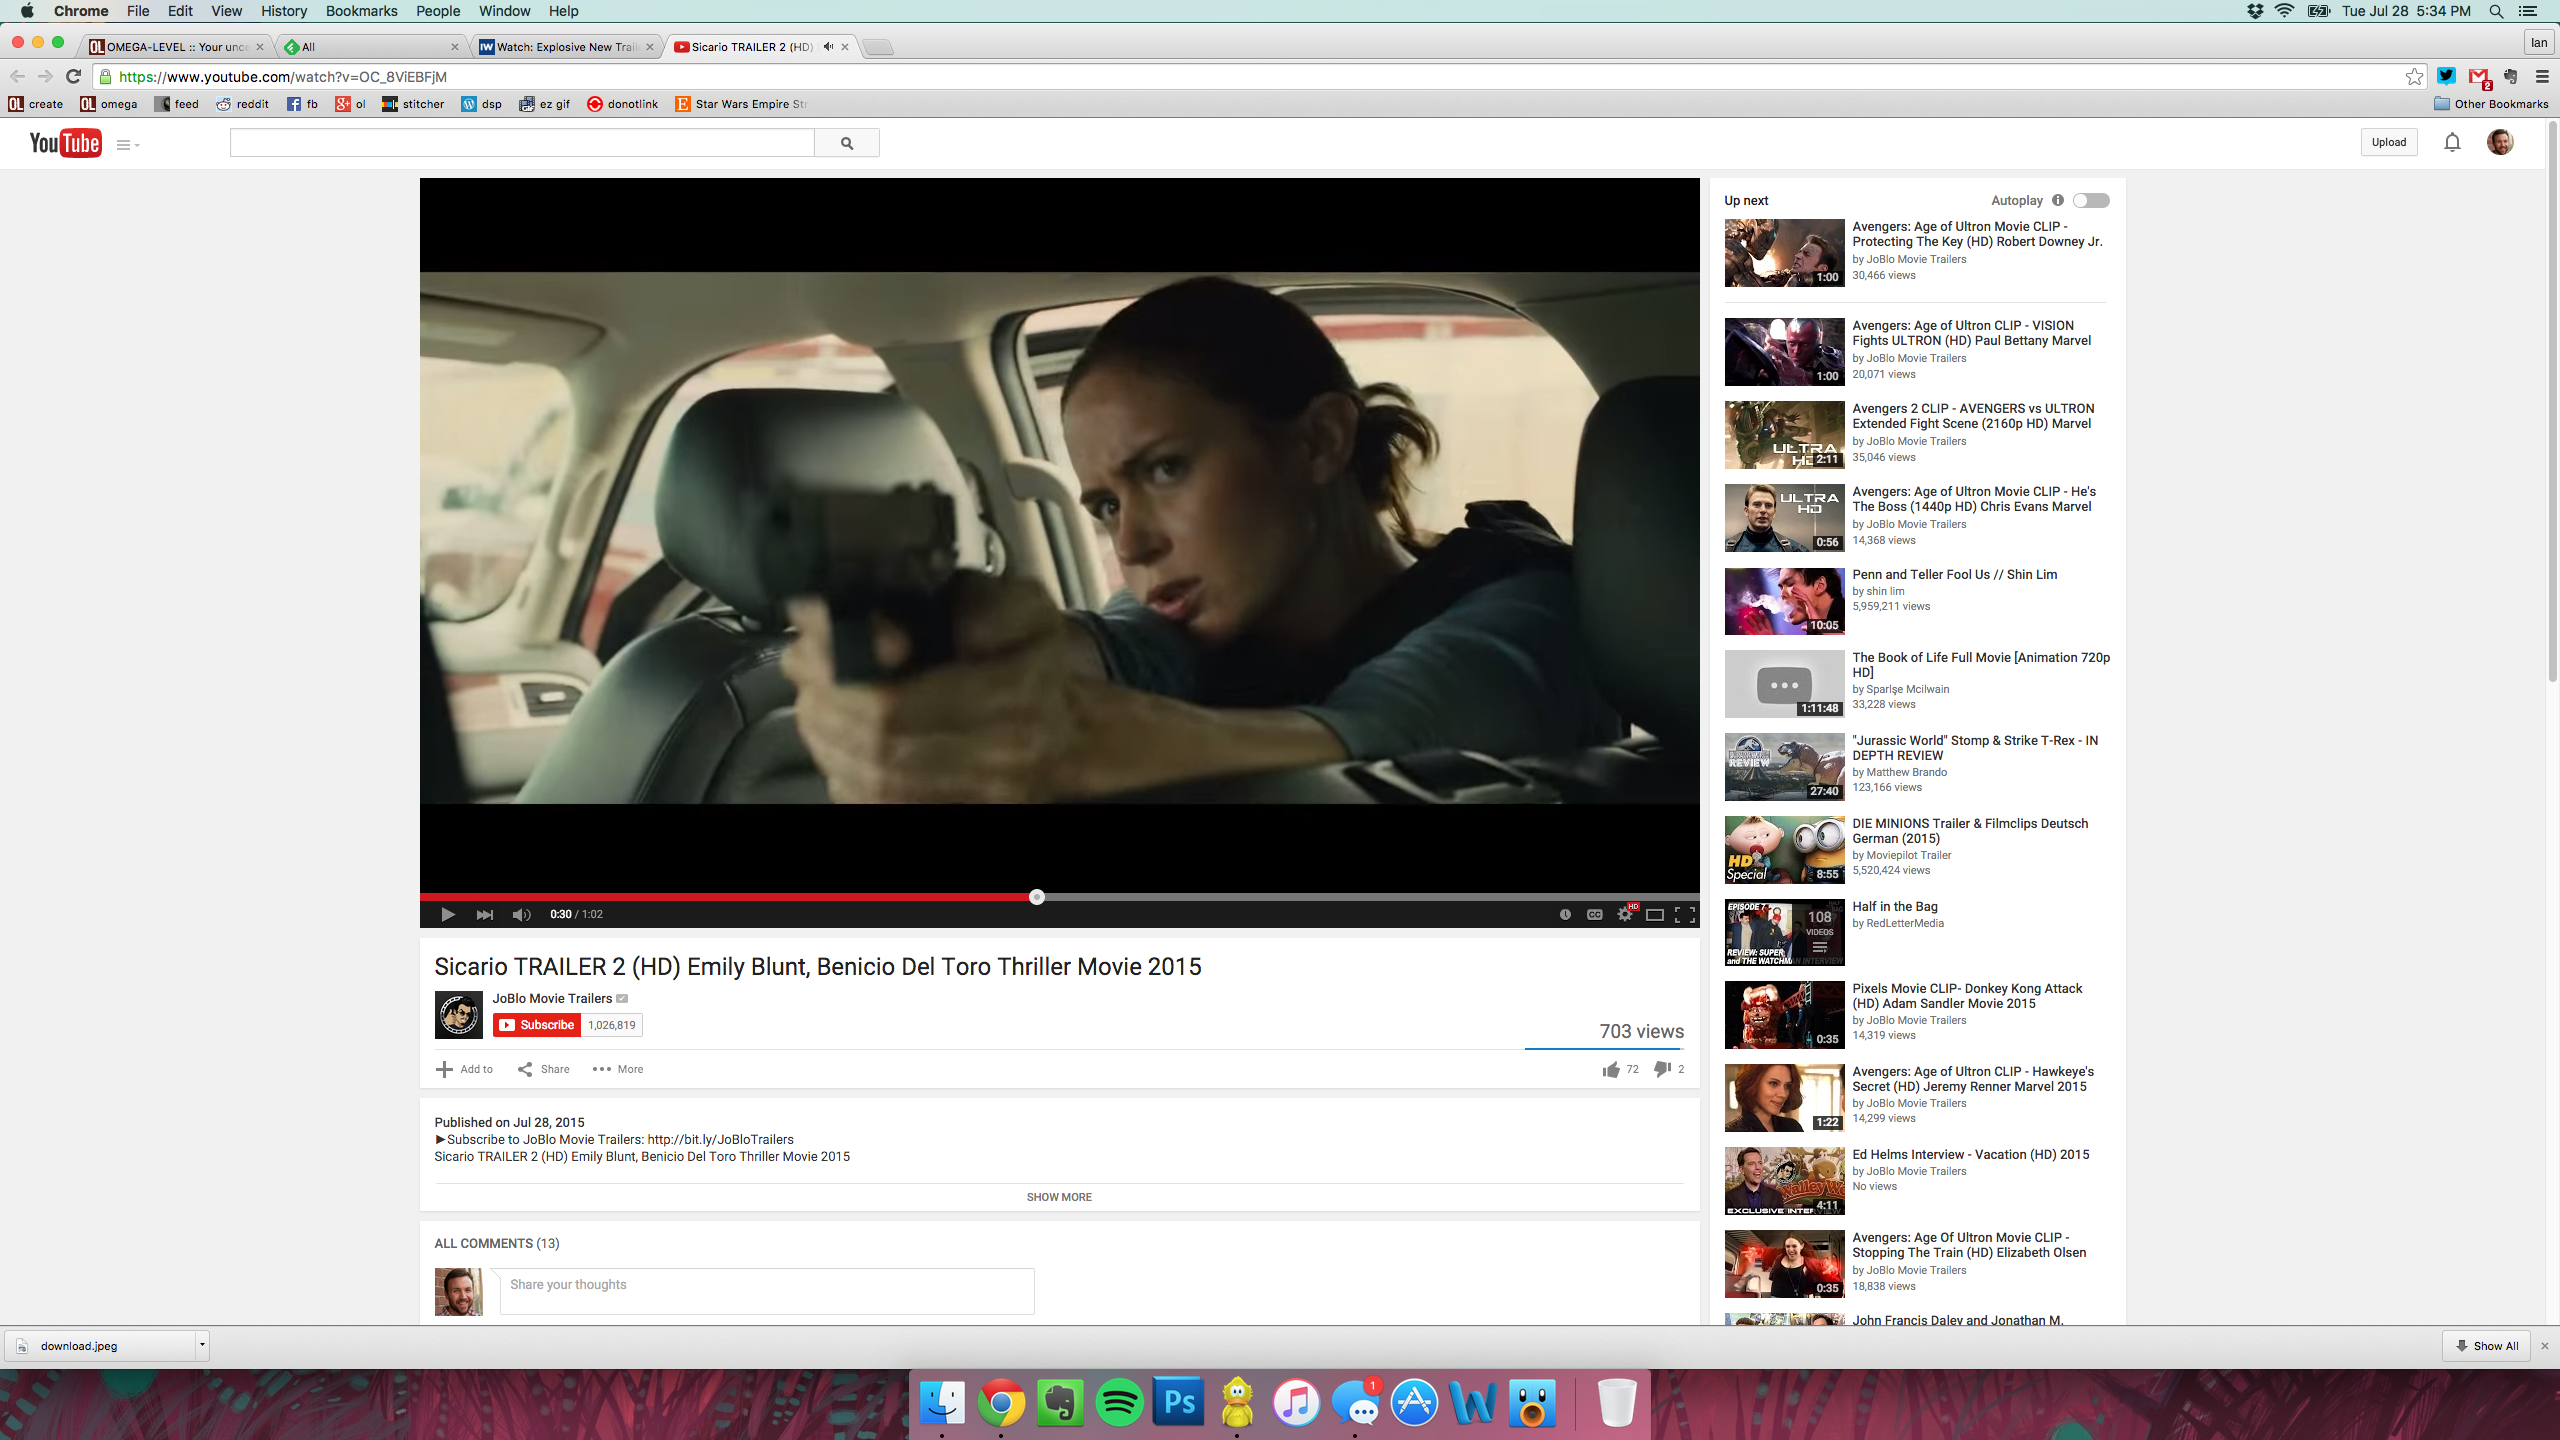The image size is (2560, 1440).
Task: Like the video with thumbs up
Action: pos(1611,1070)
